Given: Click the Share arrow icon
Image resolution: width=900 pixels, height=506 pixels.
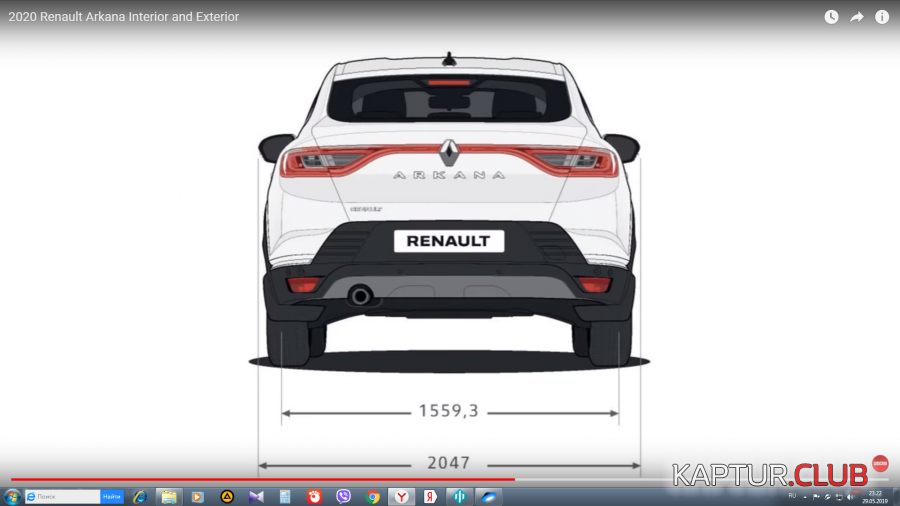Looking at the screenshot, I should (856, 17).
